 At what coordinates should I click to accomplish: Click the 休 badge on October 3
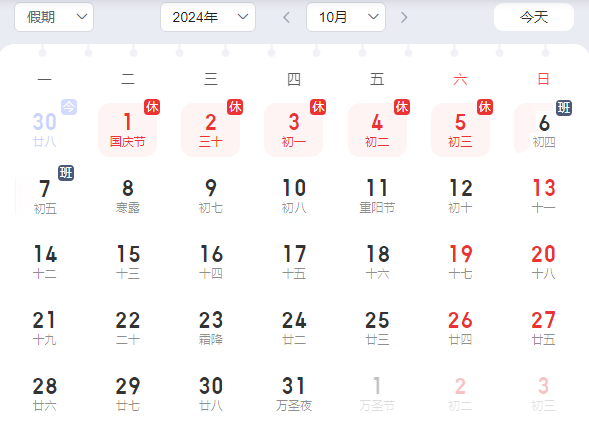pyautogui.click(x=318, y=107)
